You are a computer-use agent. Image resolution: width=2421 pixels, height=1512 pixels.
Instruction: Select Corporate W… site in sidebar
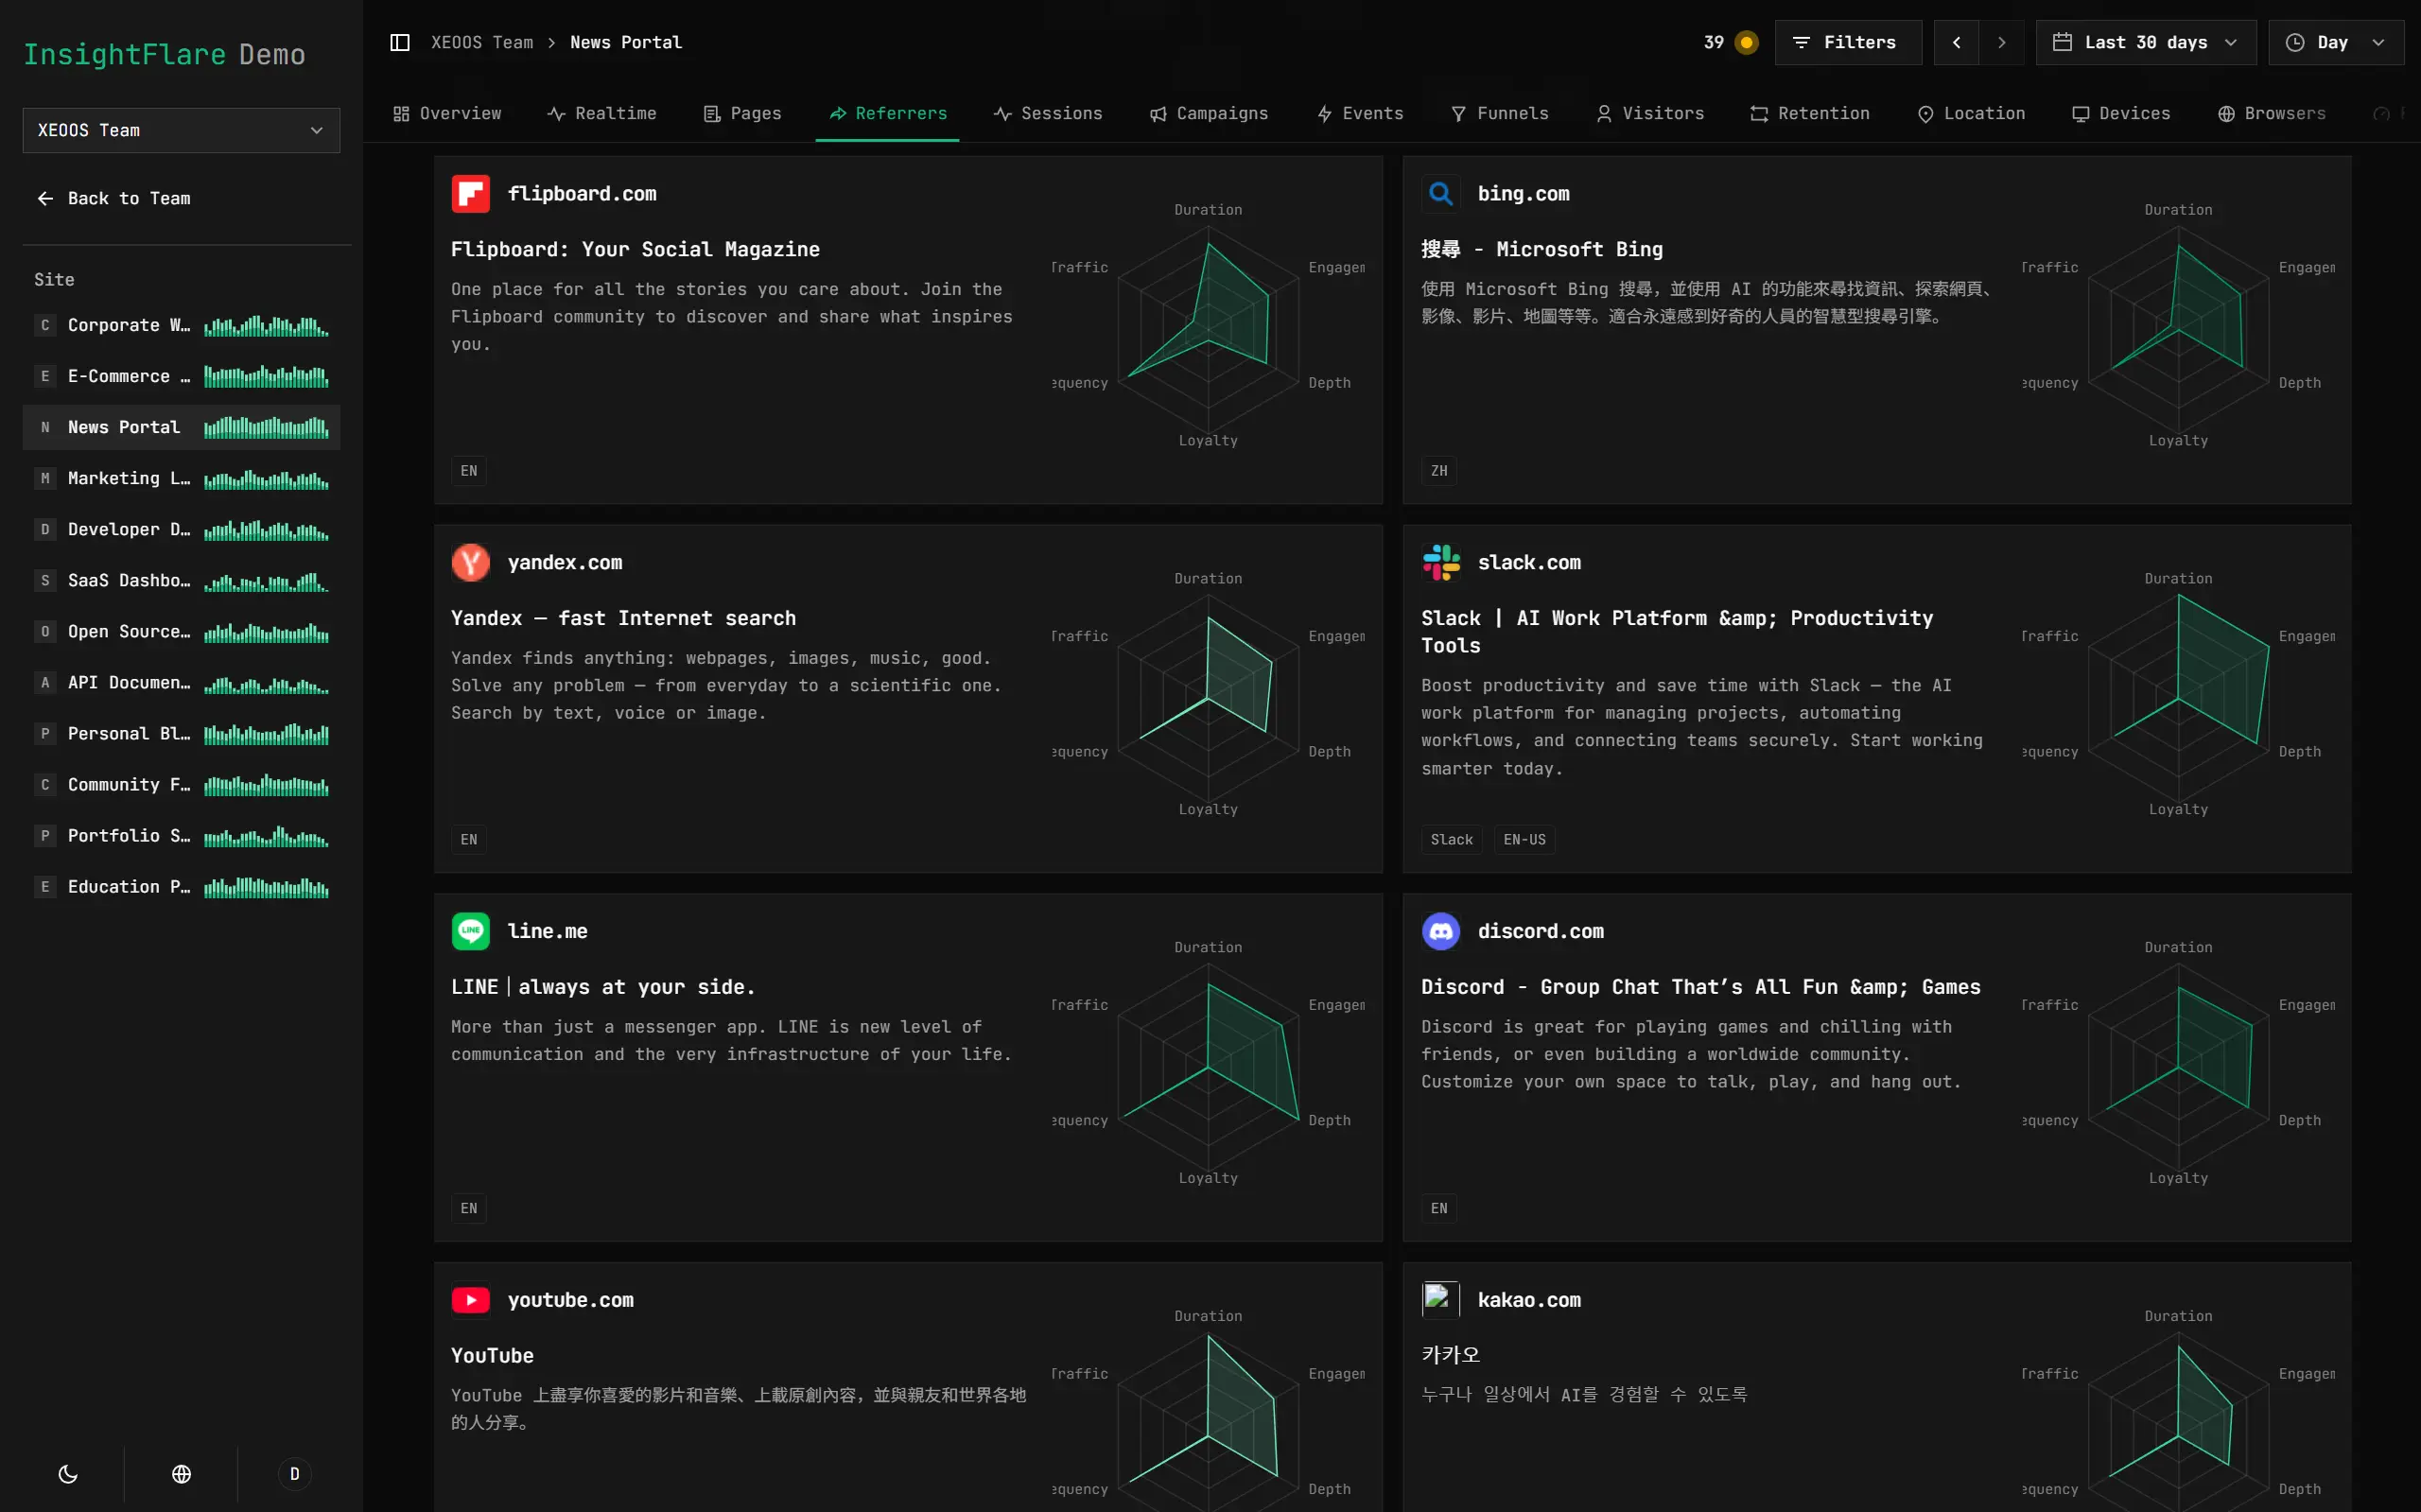click(x=181, y=325)
